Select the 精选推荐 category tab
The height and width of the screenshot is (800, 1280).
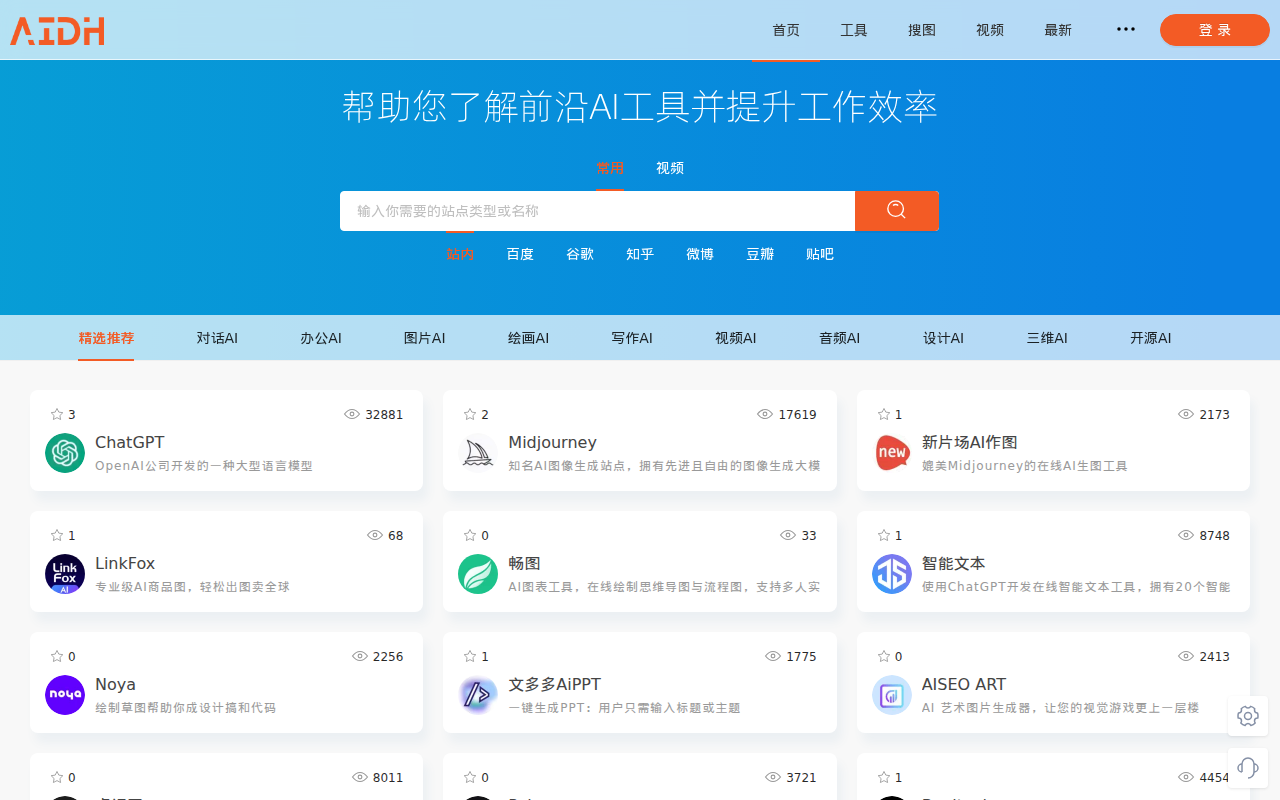click(x=106, y=338)
